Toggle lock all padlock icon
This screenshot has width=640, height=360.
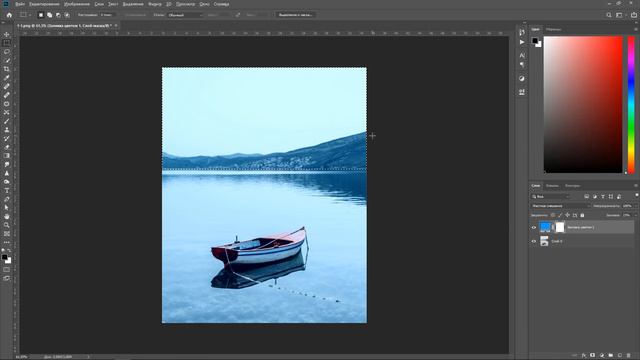[582, 215]
